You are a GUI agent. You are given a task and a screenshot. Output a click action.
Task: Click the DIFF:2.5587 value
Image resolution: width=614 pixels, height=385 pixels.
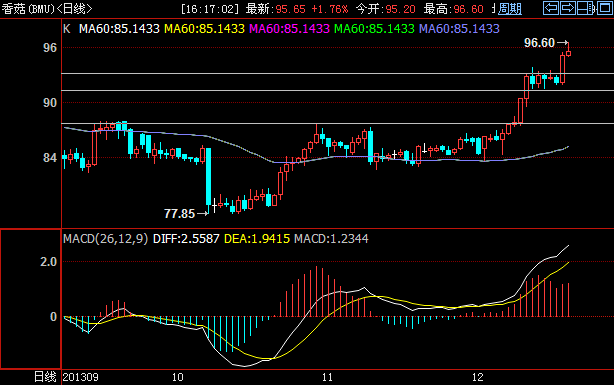tap(186, 239)
